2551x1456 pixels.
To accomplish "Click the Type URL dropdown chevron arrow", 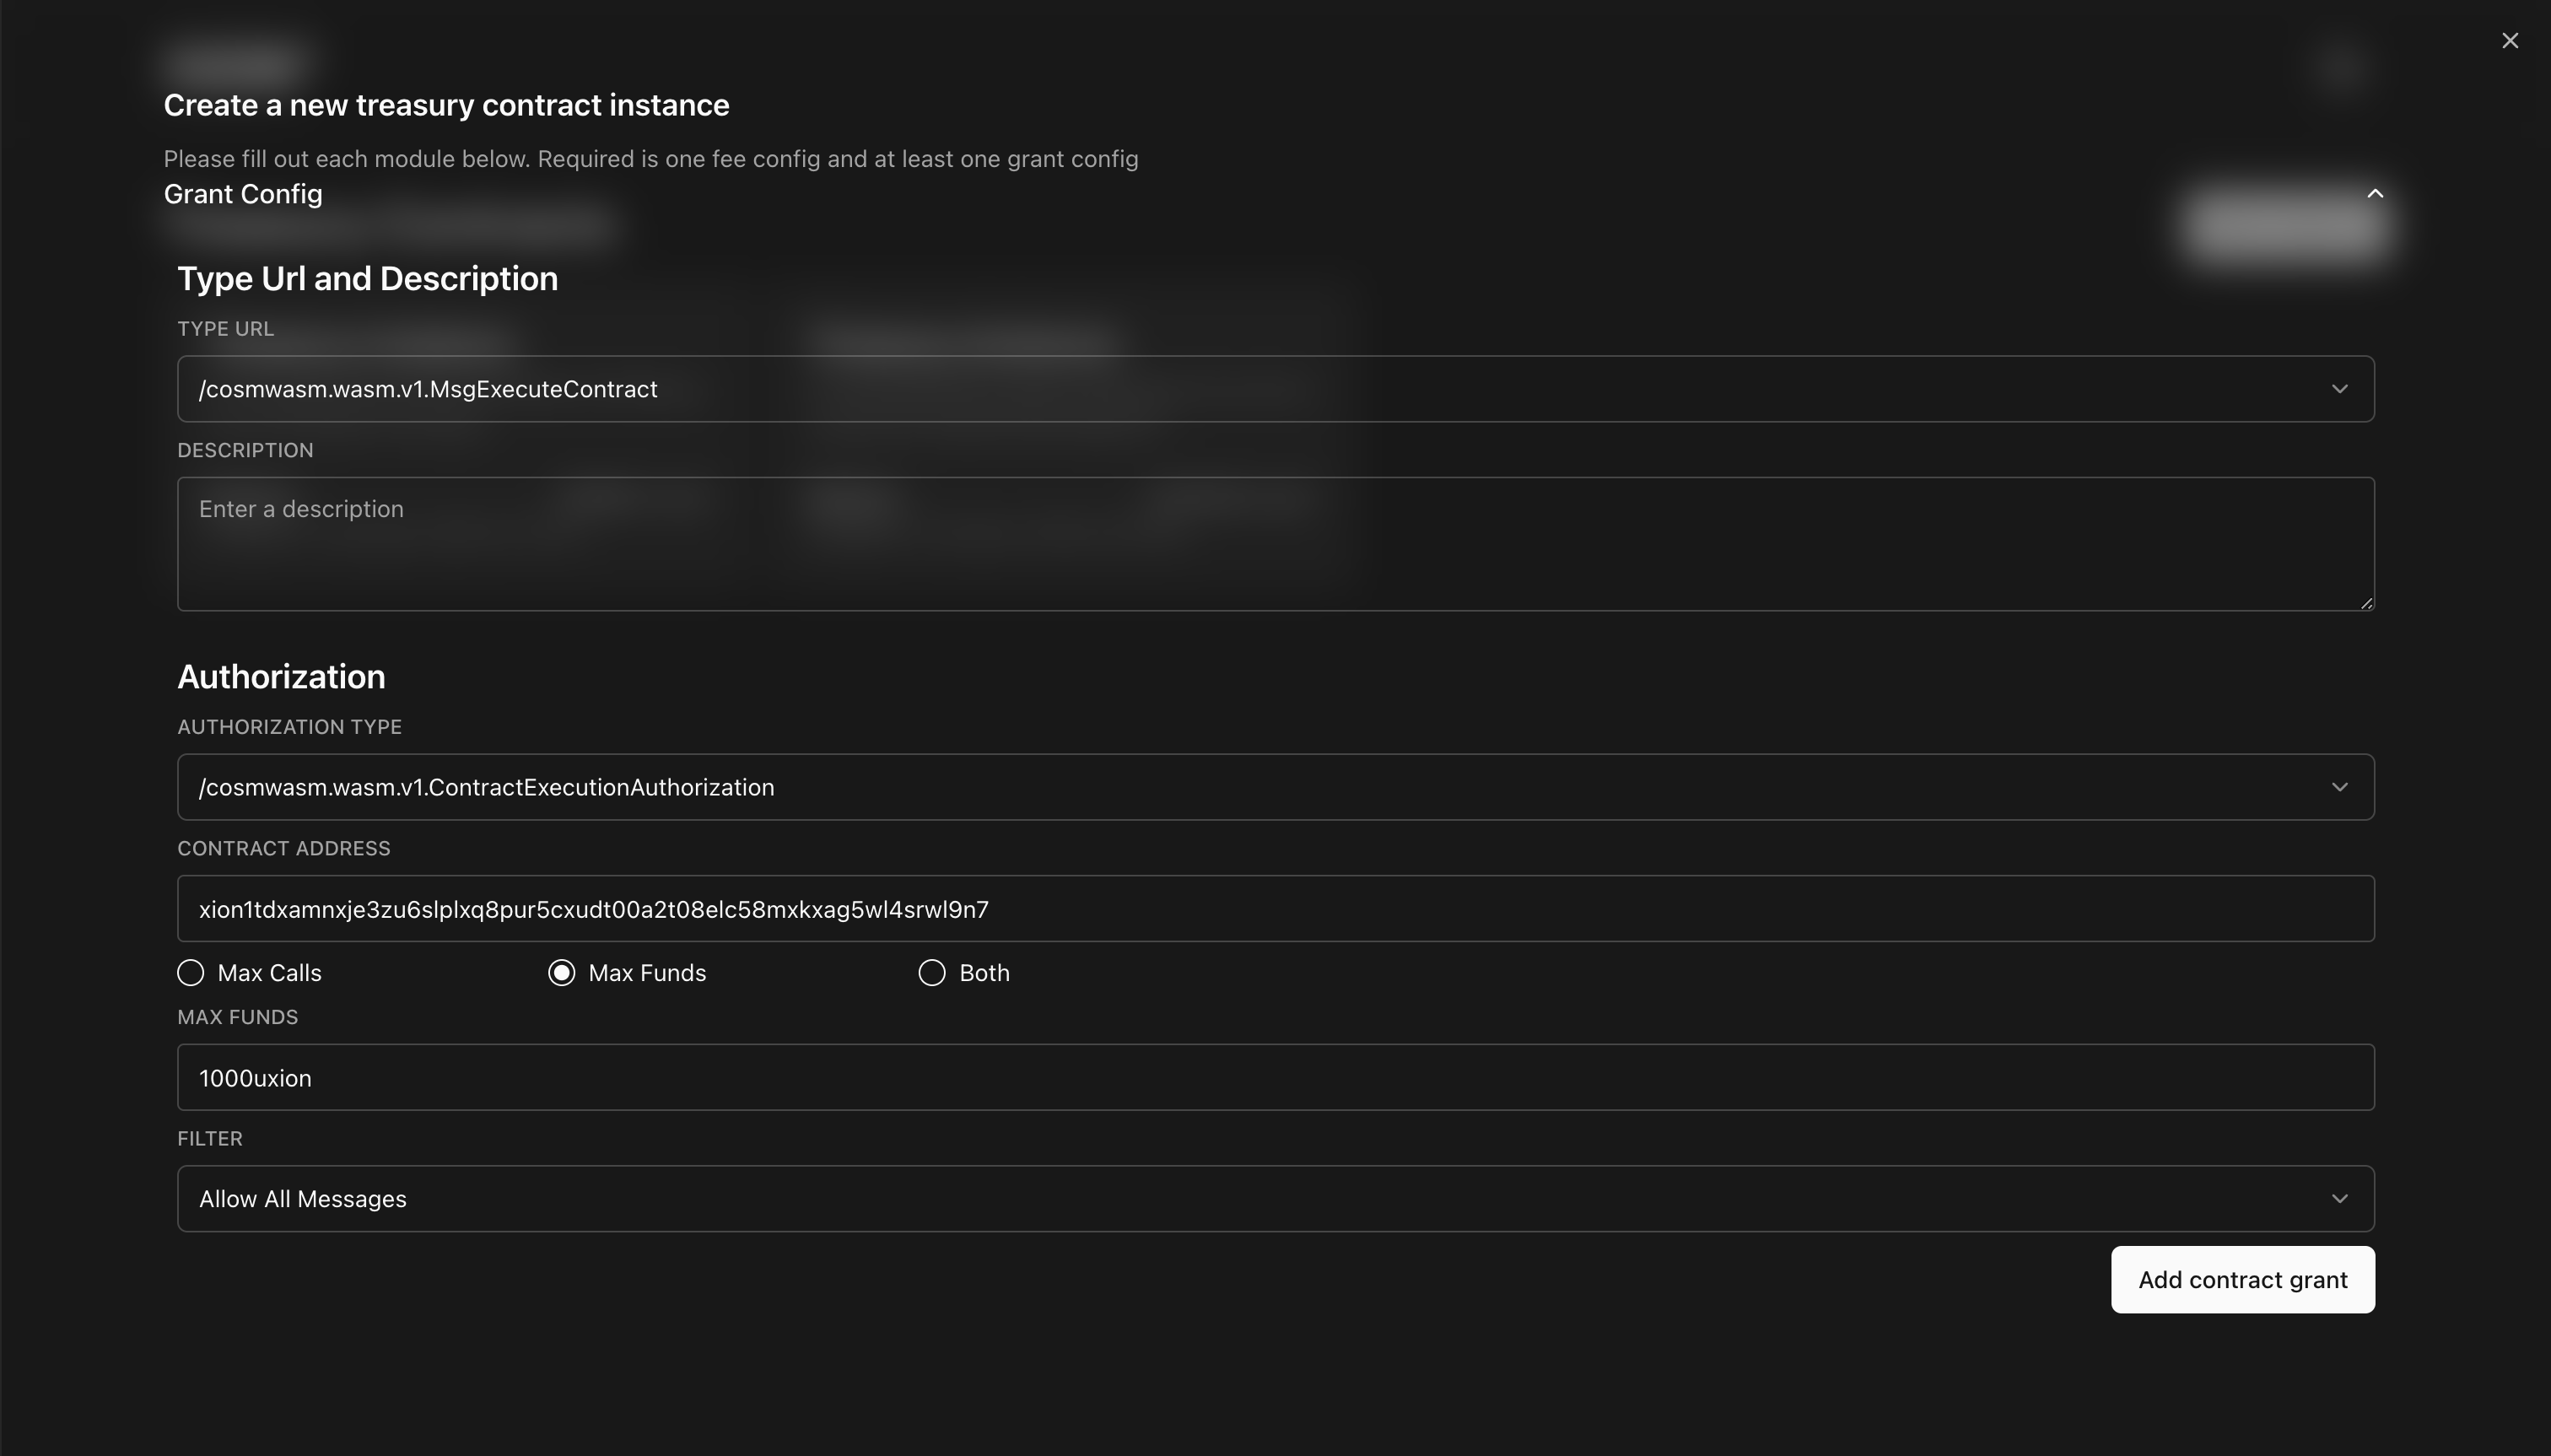I will tap(2340, 389).
